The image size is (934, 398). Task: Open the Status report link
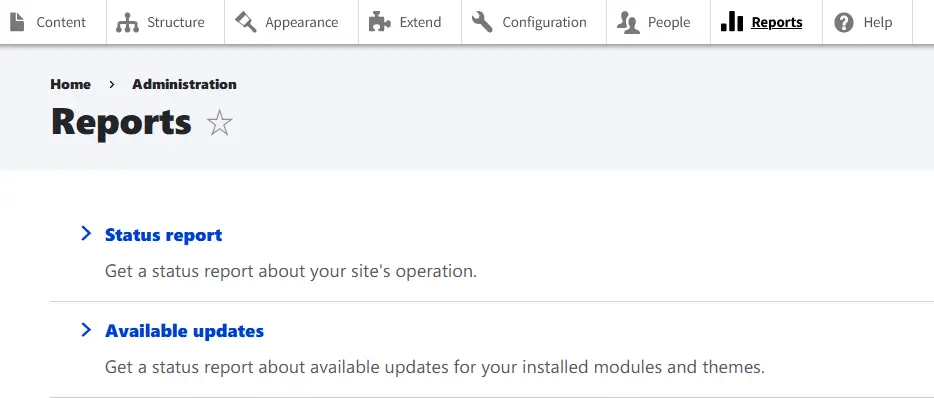point(163,235)
